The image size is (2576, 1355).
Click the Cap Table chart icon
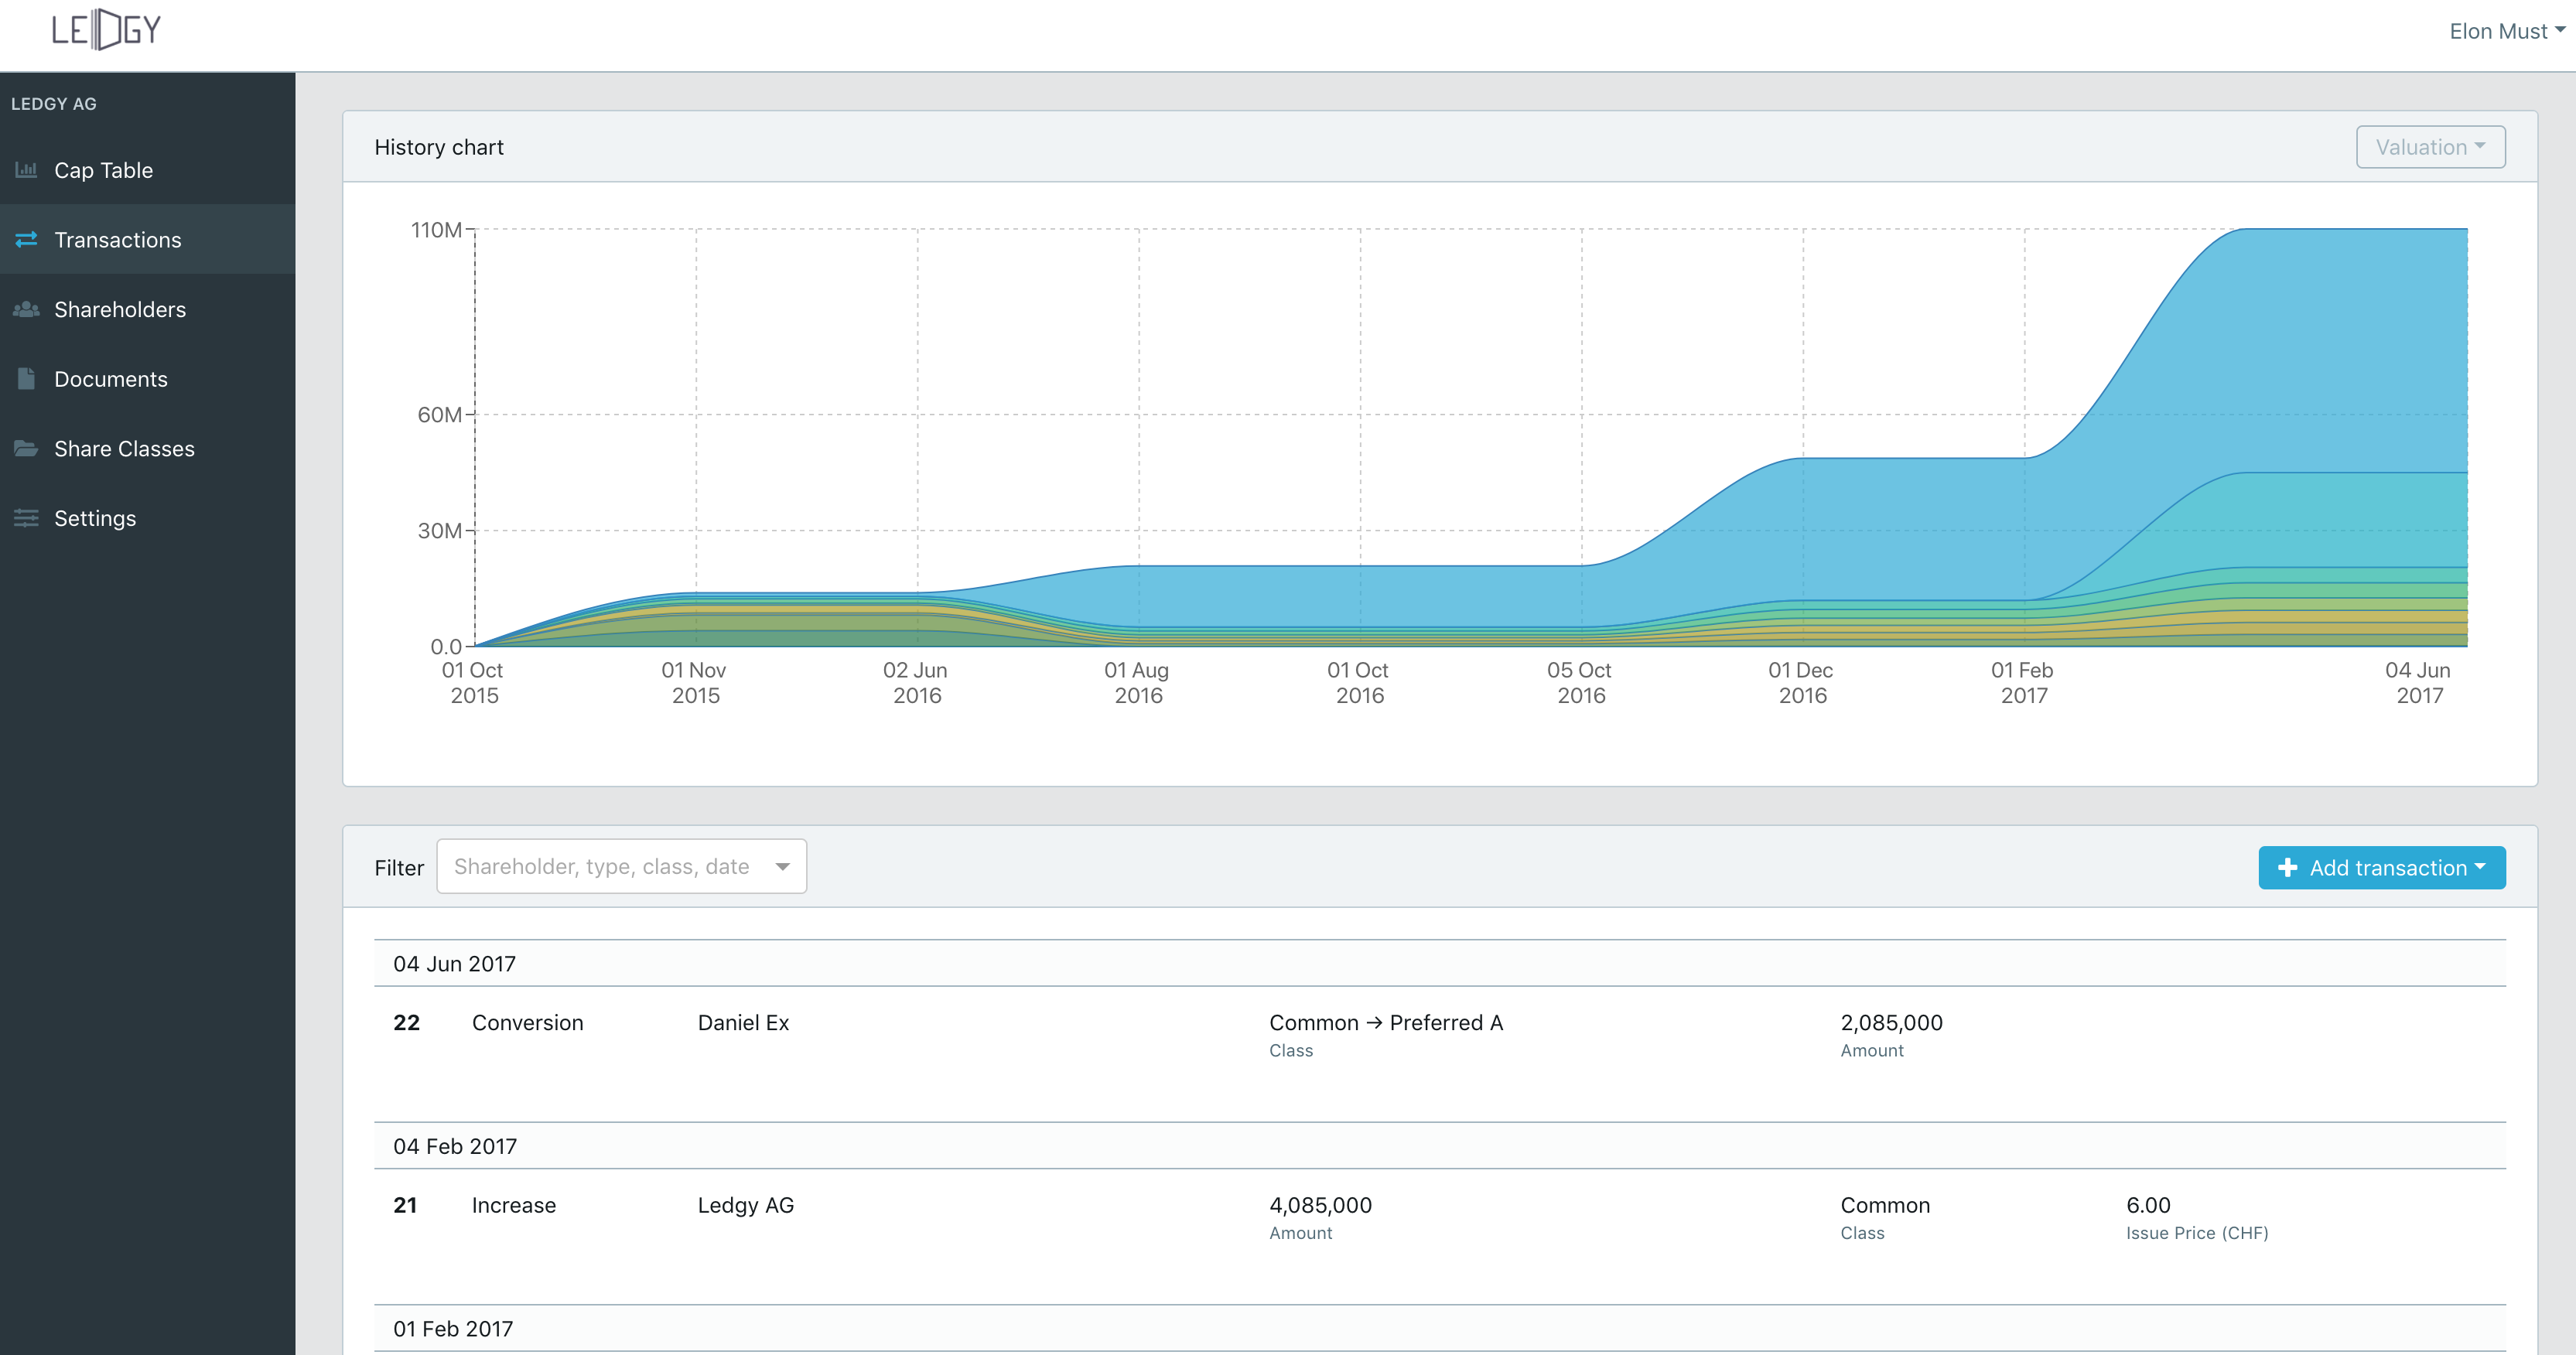pos(26,170)
